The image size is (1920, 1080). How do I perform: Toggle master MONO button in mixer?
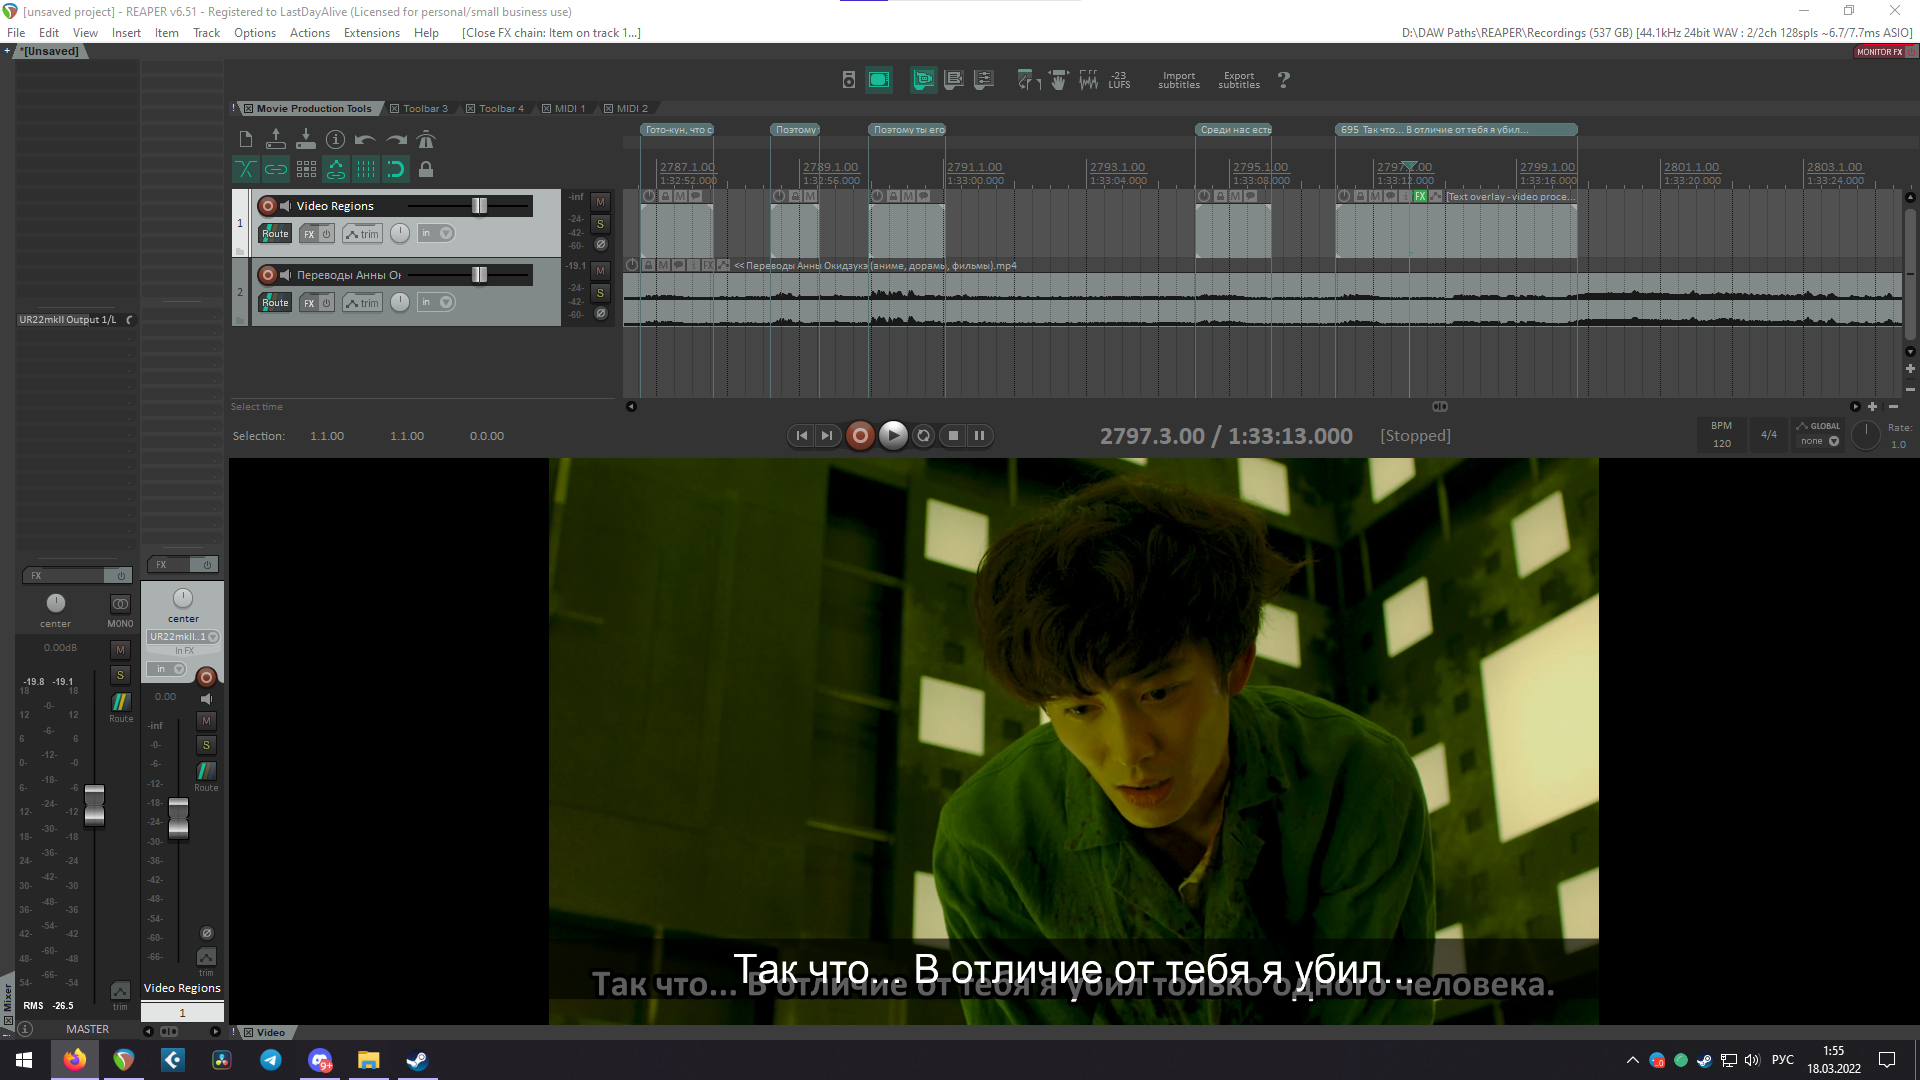pyautogui.click(x=120, y=605)
